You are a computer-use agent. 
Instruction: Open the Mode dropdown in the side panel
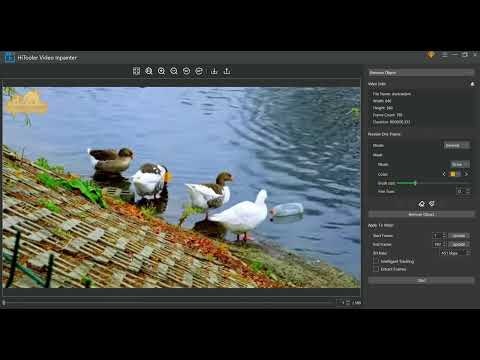[x=457, y=145]
